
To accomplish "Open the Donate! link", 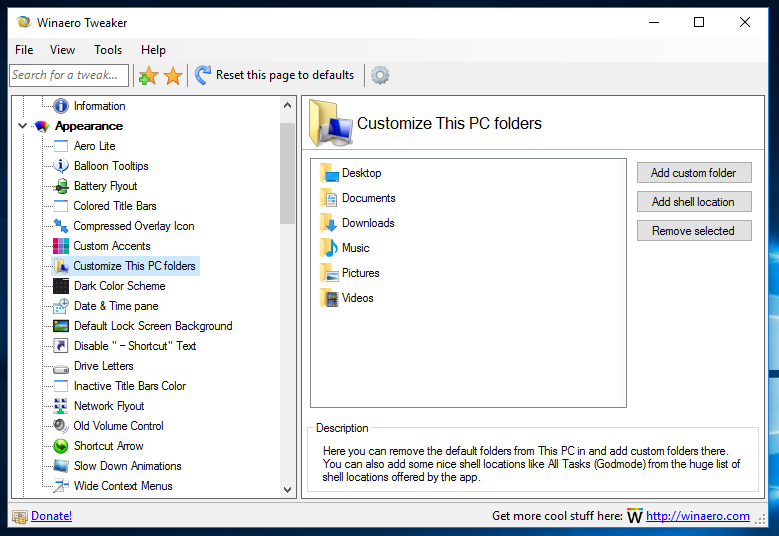I will coord(52,516).
